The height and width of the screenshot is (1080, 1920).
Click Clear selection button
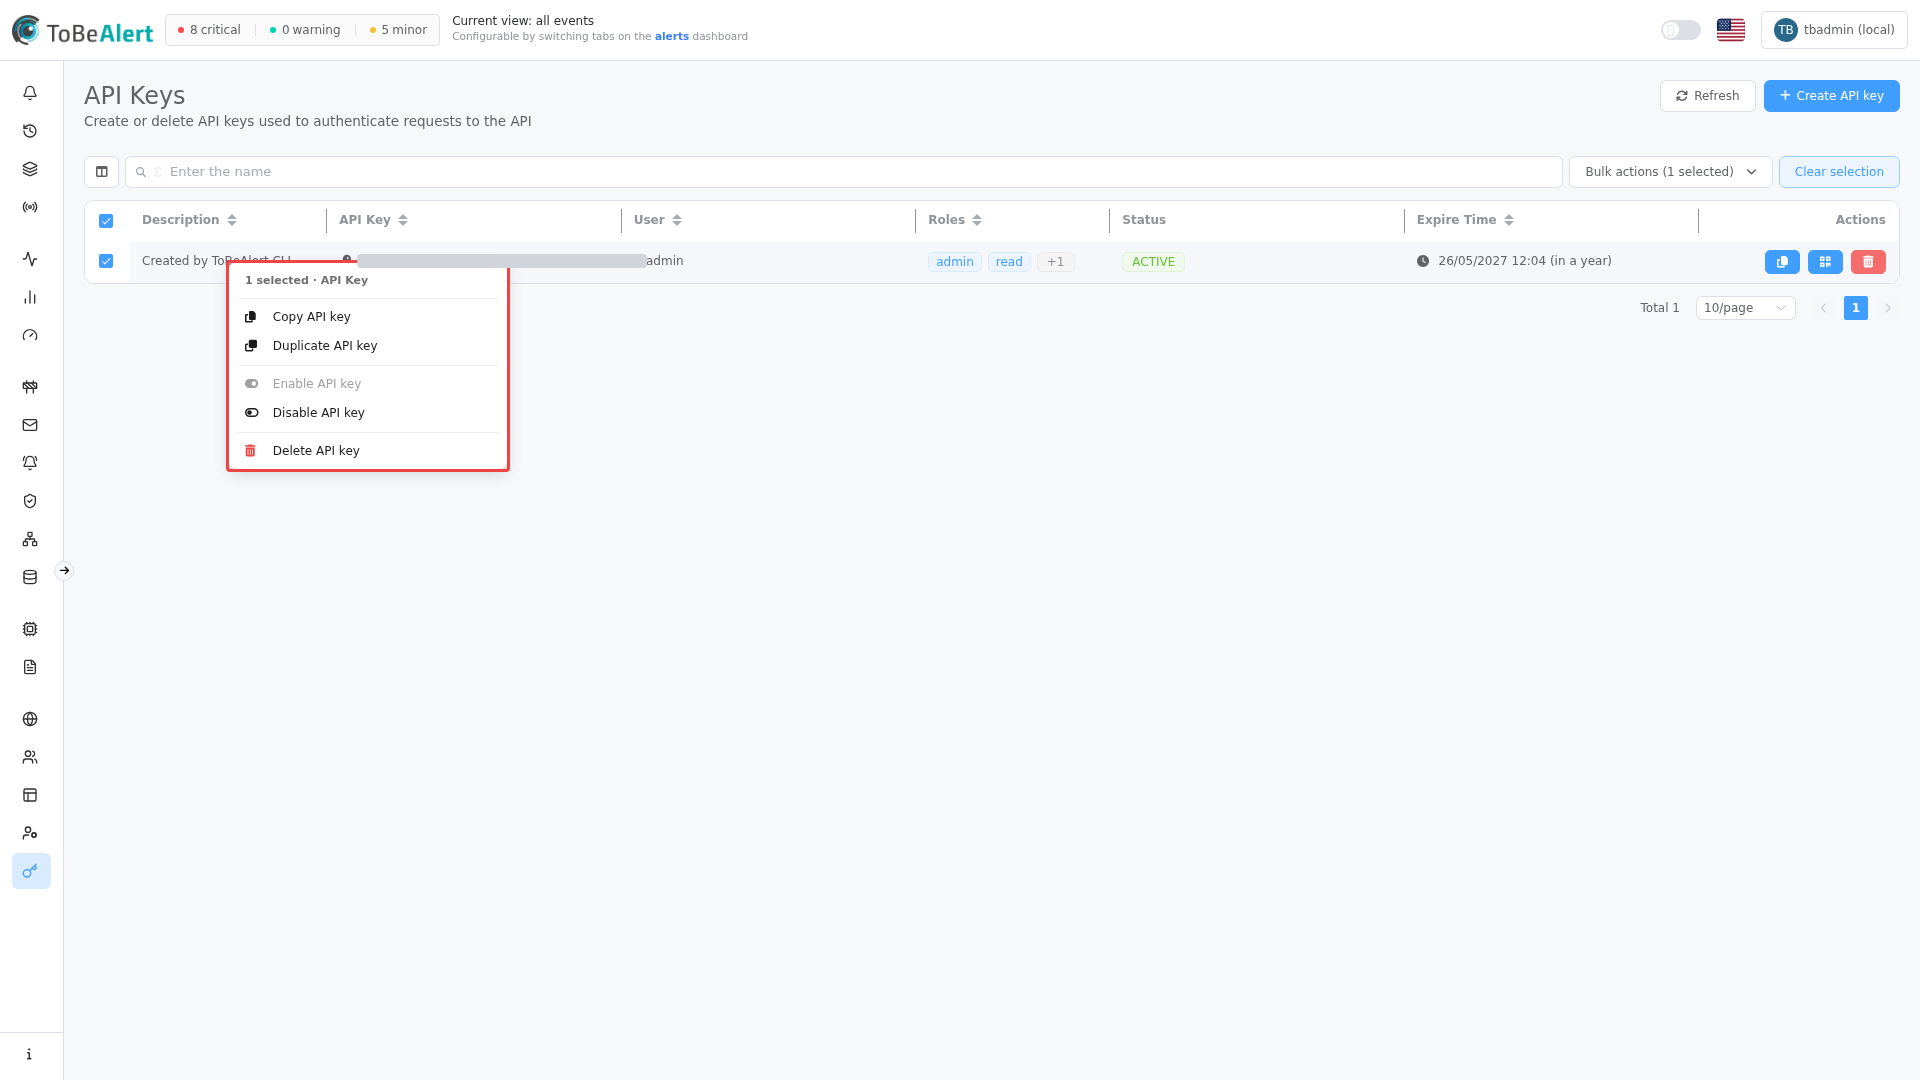pyautogui.click(x=1839, y=172)
